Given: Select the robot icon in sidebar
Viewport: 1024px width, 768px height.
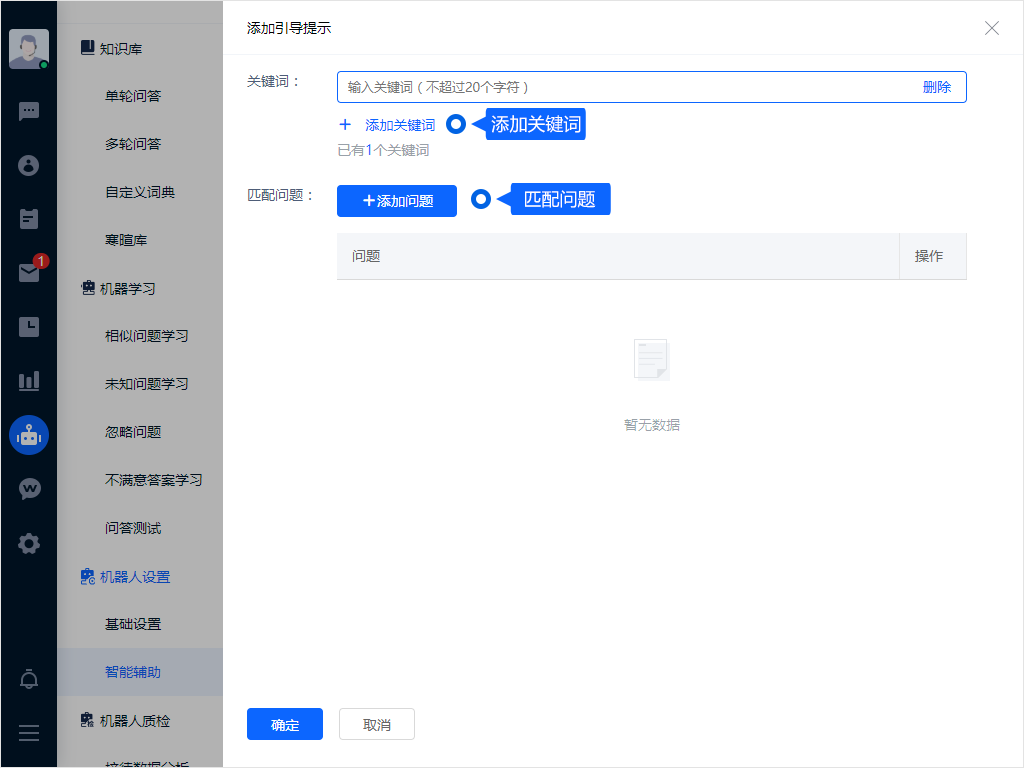Looking at the screenshot, I should click(x=29, y=435).
